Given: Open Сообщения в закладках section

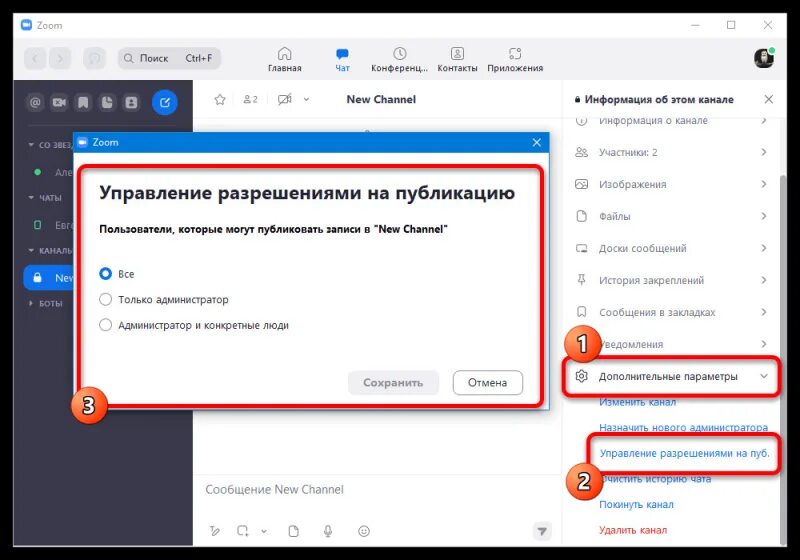Looking at the screenshot, I should coord(671,312).
